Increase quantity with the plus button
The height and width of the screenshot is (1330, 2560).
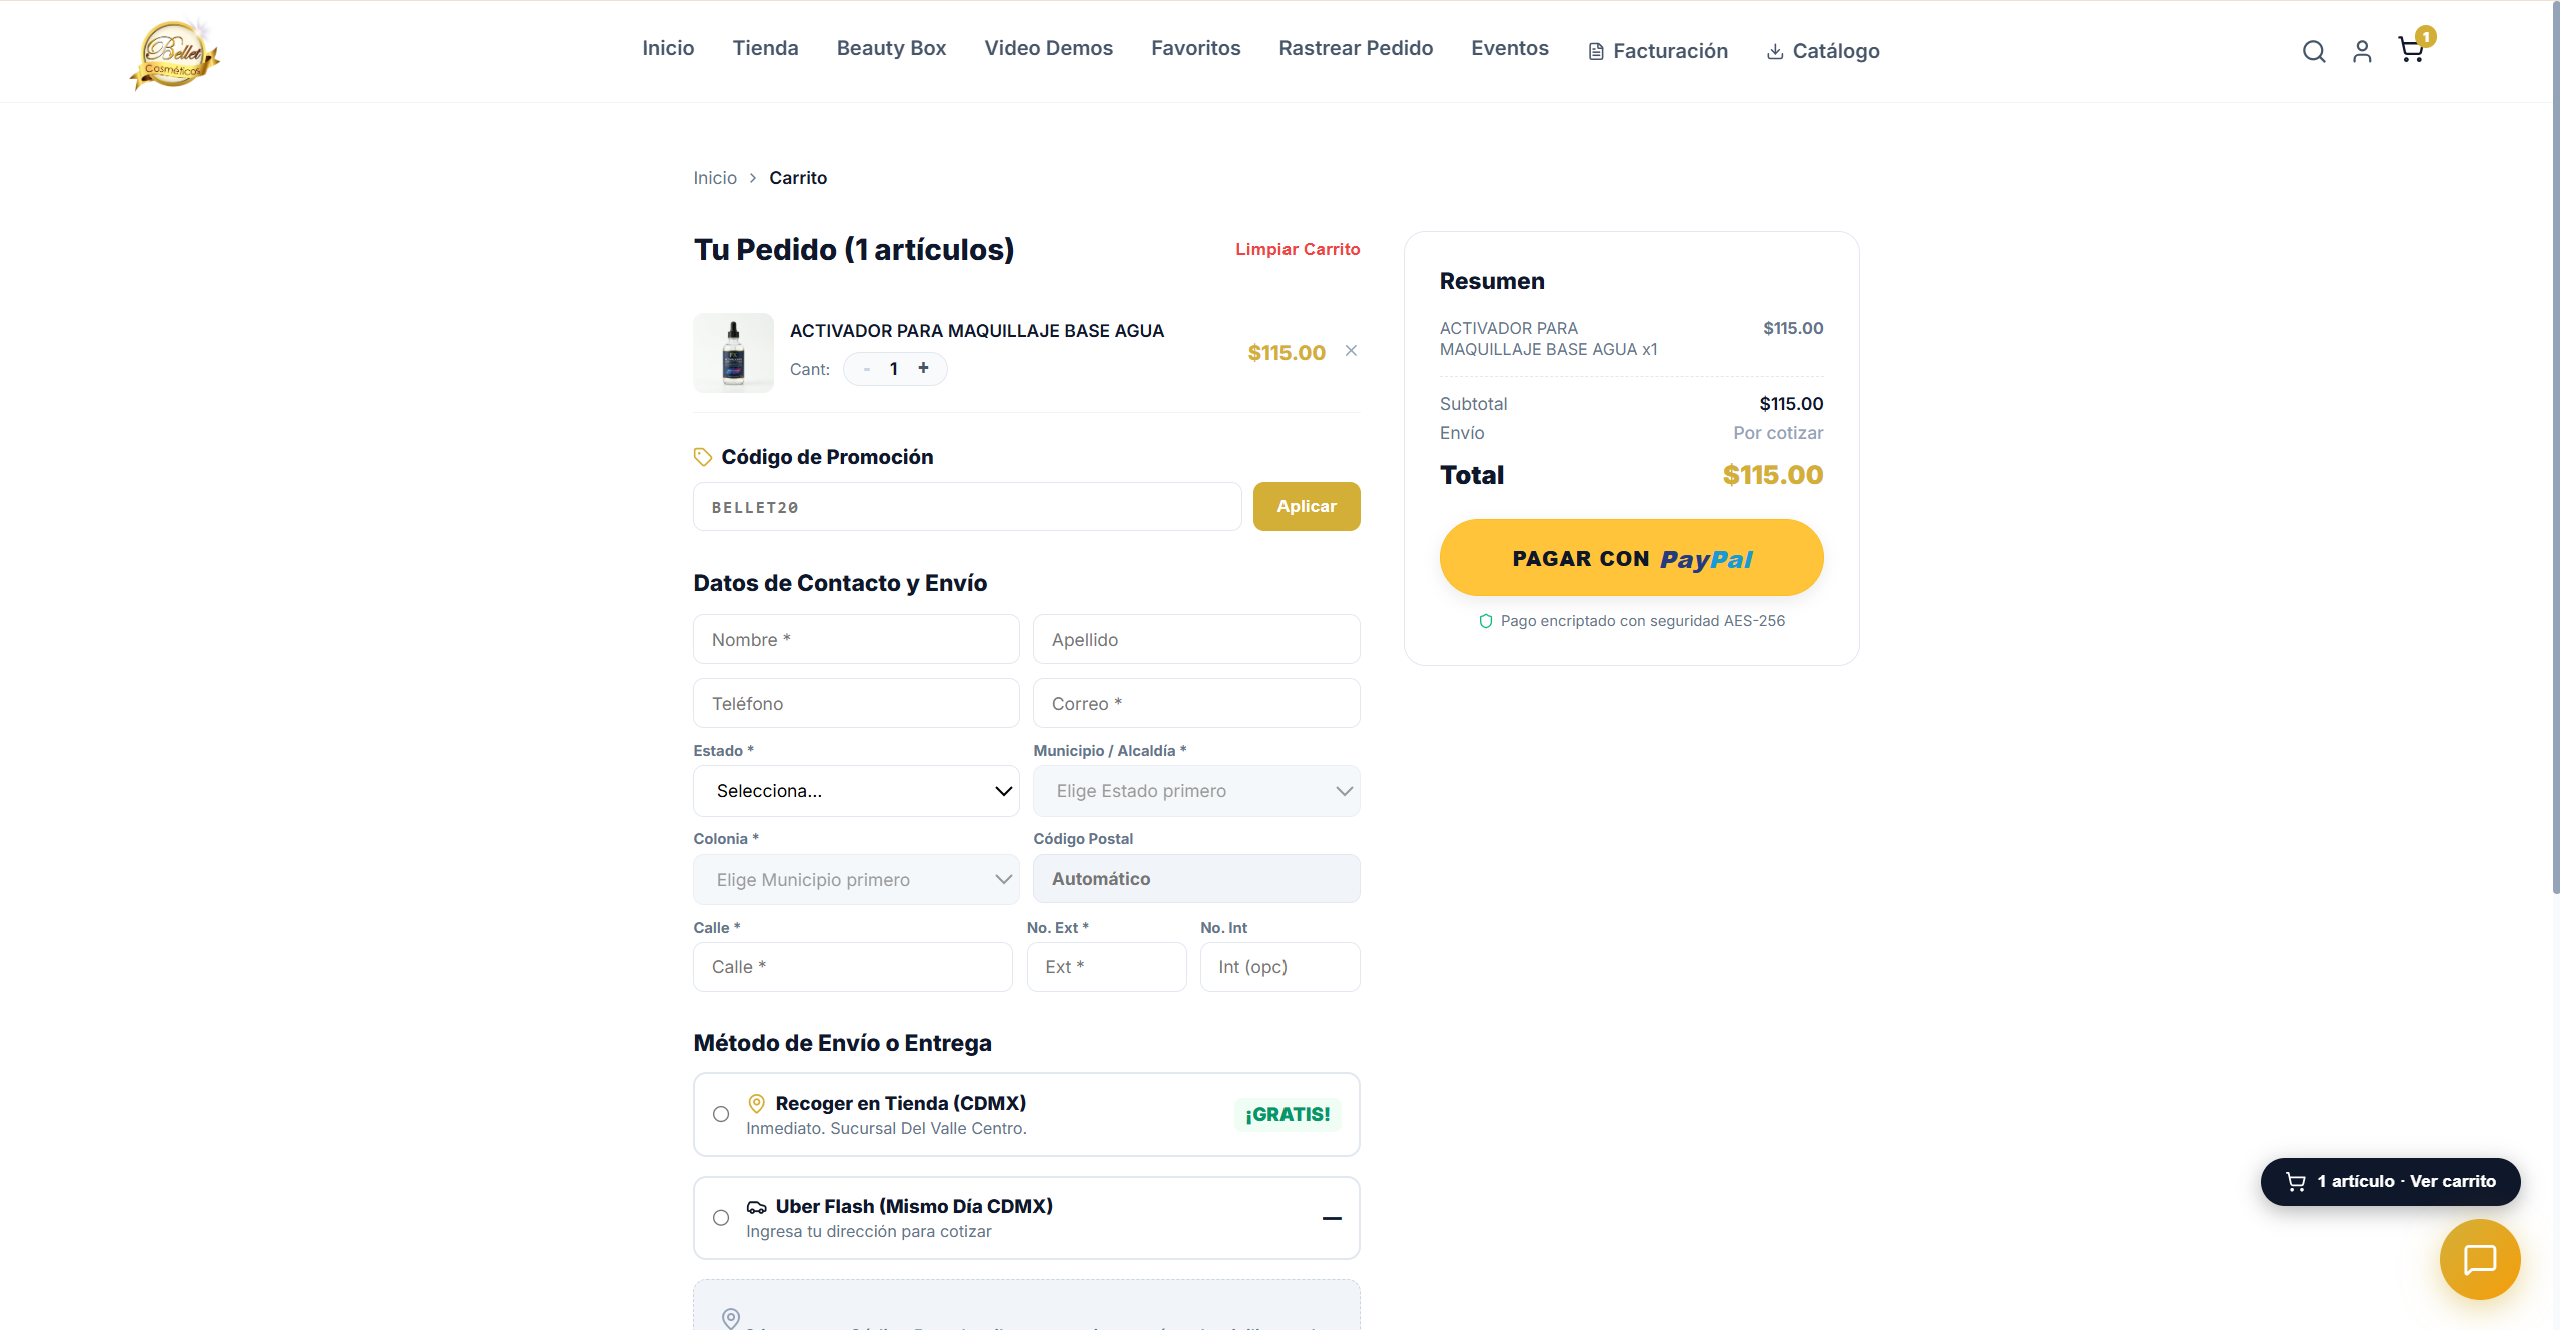(x=924, y=369)
